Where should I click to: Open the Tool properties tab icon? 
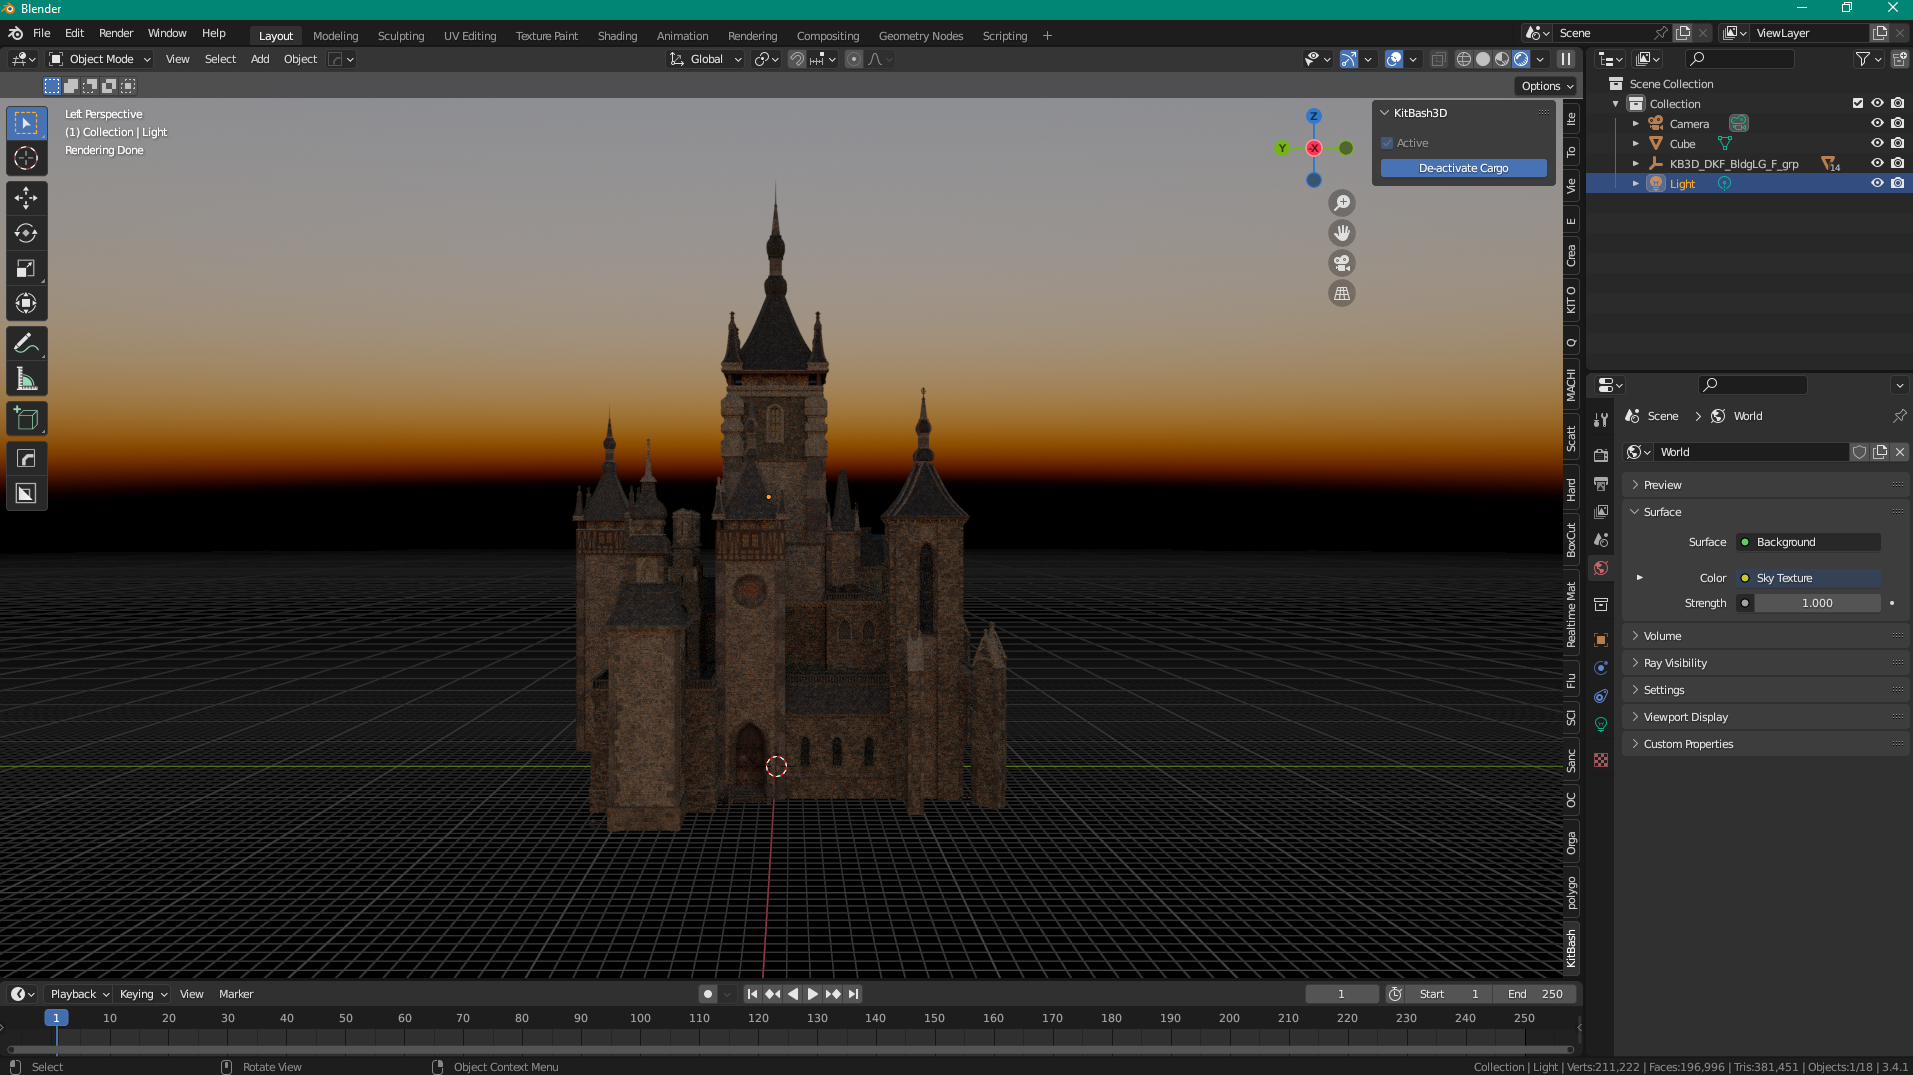[x=1601, y=420]
